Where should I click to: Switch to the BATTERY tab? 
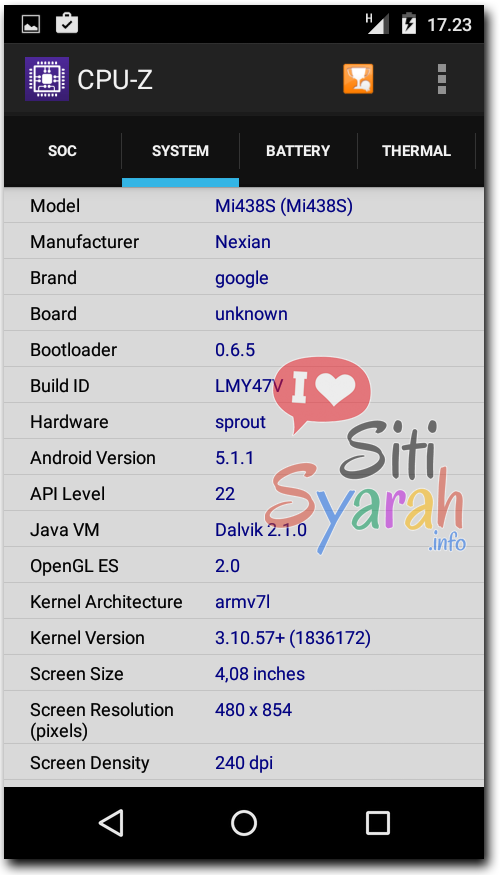298,151
